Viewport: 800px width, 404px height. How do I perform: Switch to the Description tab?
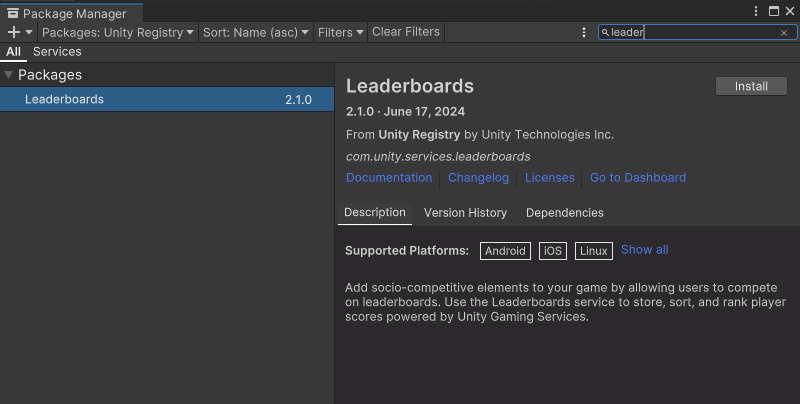coord(374,213)
